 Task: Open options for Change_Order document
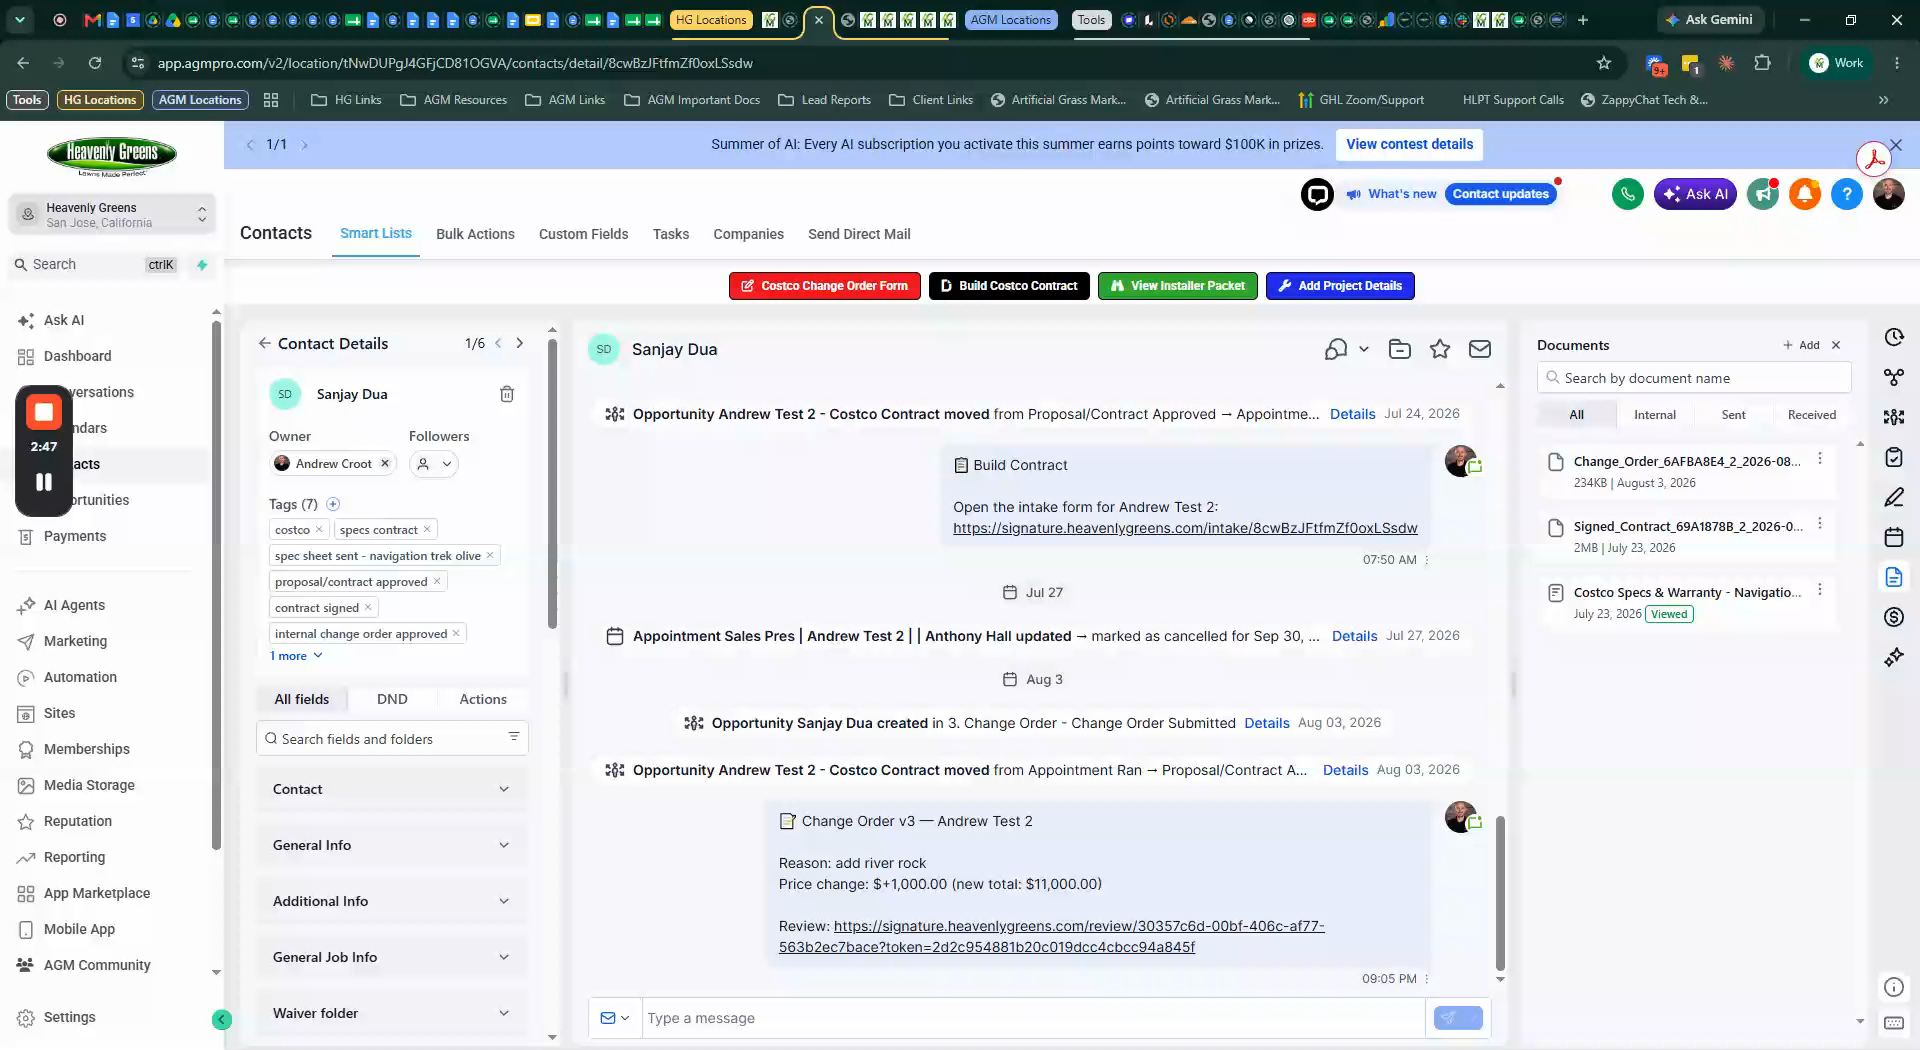tap(1820, 459)
